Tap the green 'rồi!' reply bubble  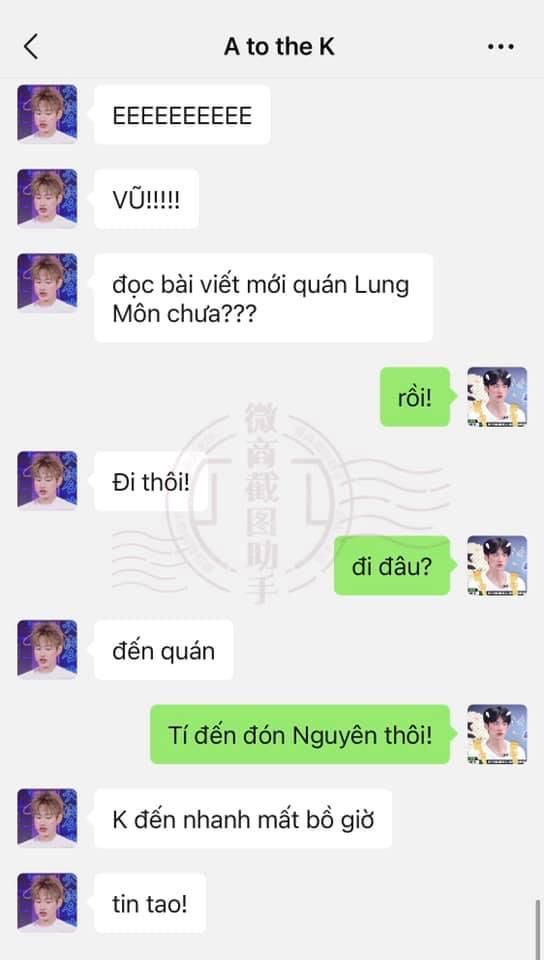[x=415, y=397]
